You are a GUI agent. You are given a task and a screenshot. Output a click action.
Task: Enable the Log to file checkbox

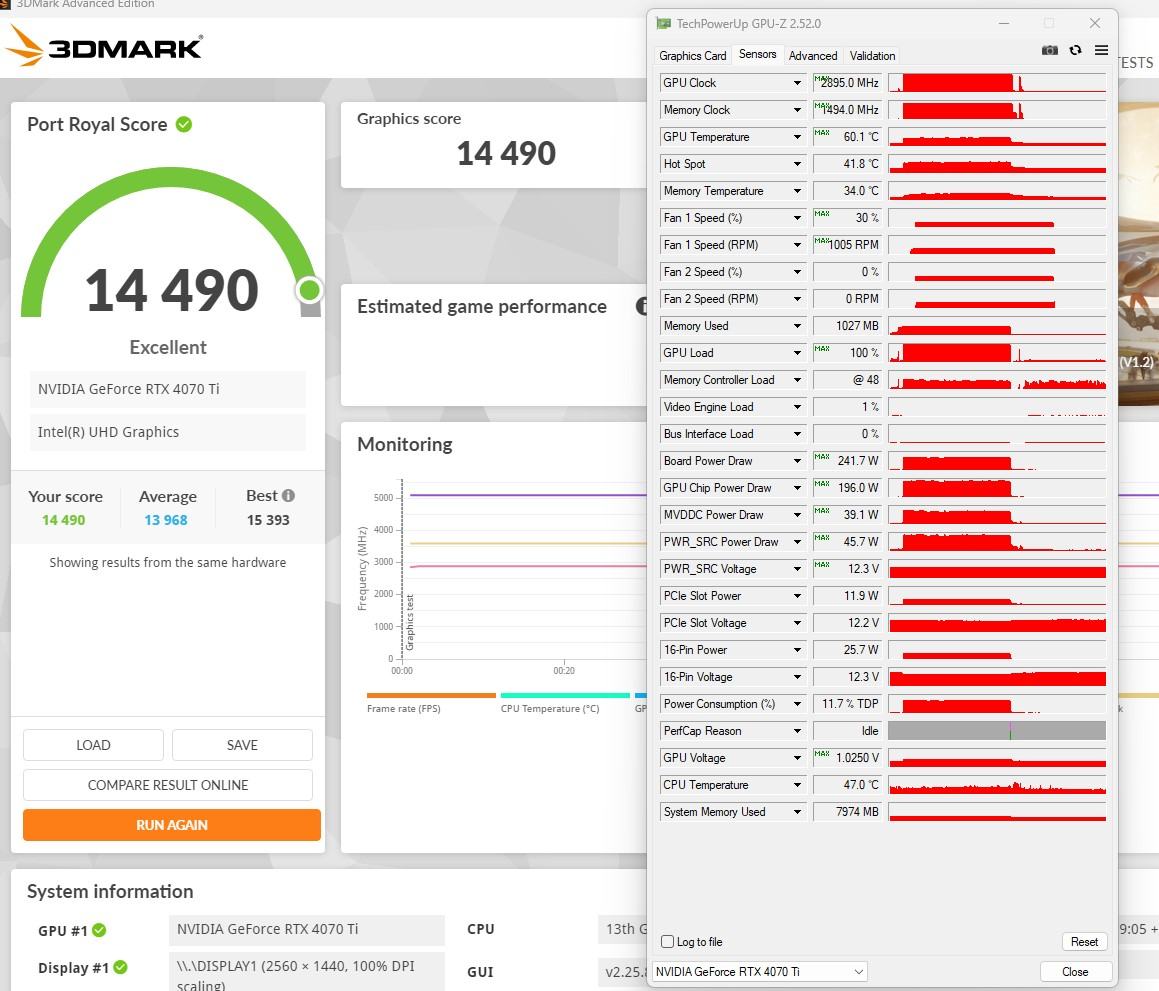[667, 941]
